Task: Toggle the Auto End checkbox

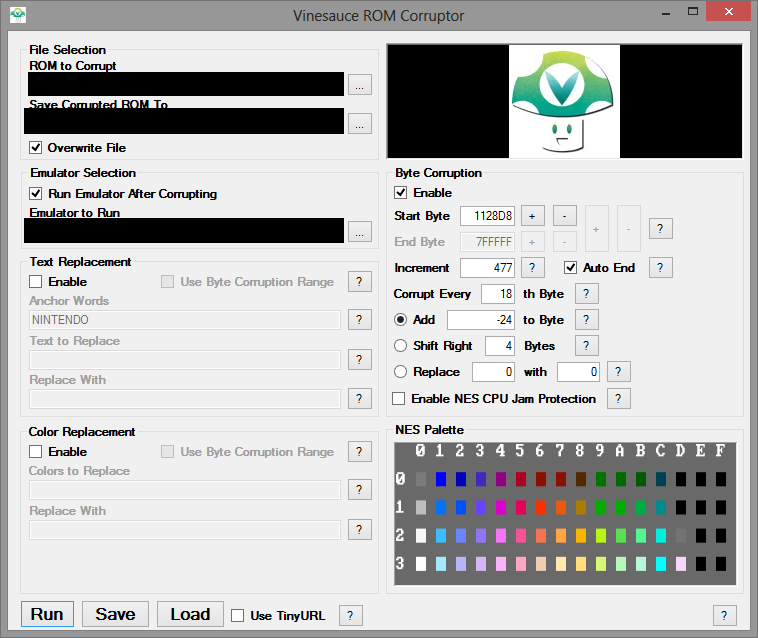Action: [x=570, y=267]
